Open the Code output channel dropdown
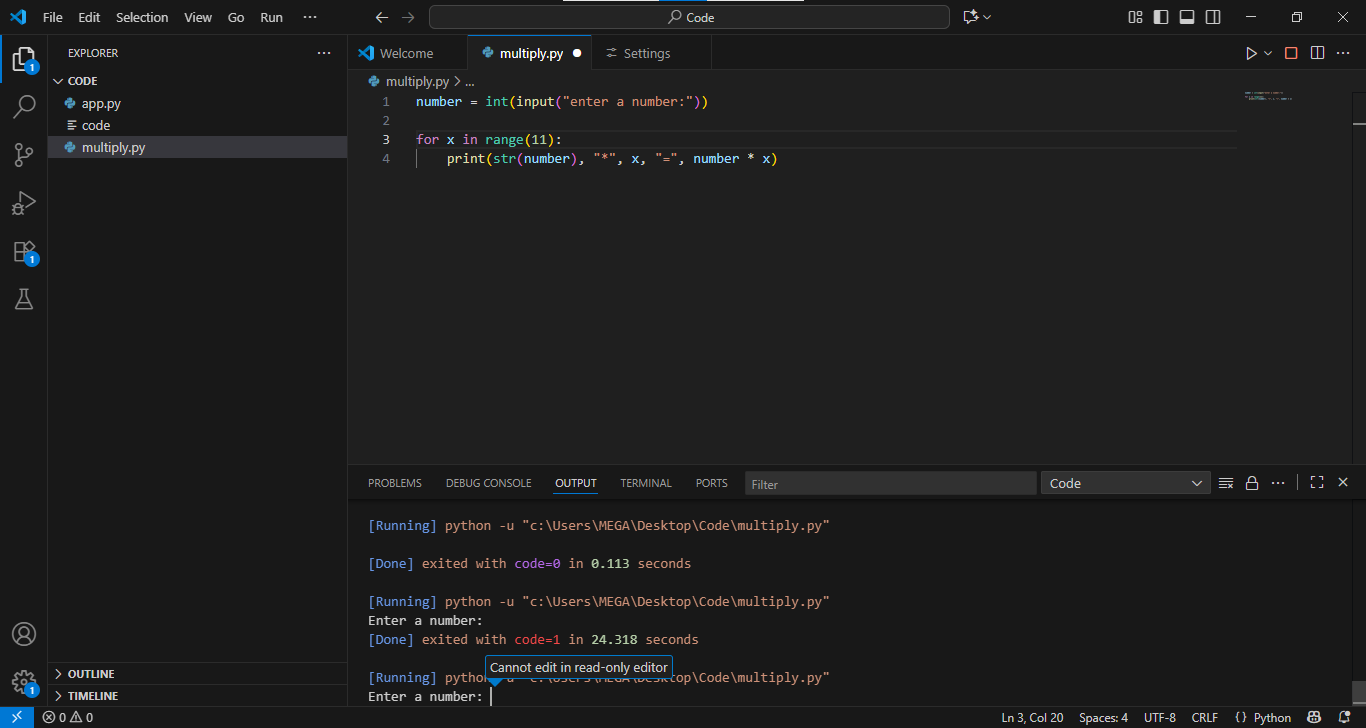1366x728 pixels. pyautogui.click(x=1125, y=483)
